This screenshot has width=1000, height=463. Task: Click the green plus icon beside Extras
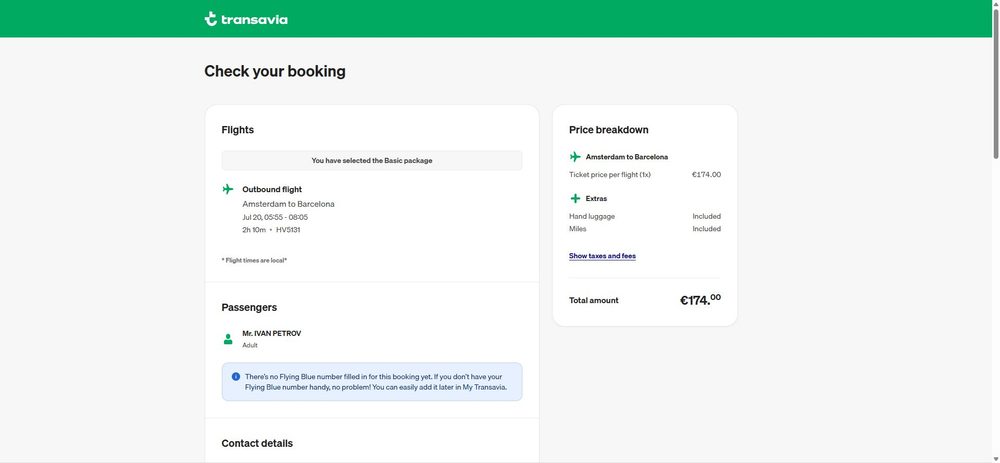[575, 198]
